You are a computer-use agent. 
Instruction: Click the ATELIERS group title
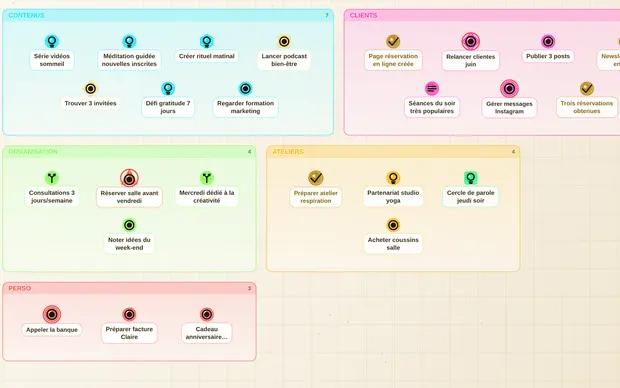pyautogui.click(x=288, y=152)
